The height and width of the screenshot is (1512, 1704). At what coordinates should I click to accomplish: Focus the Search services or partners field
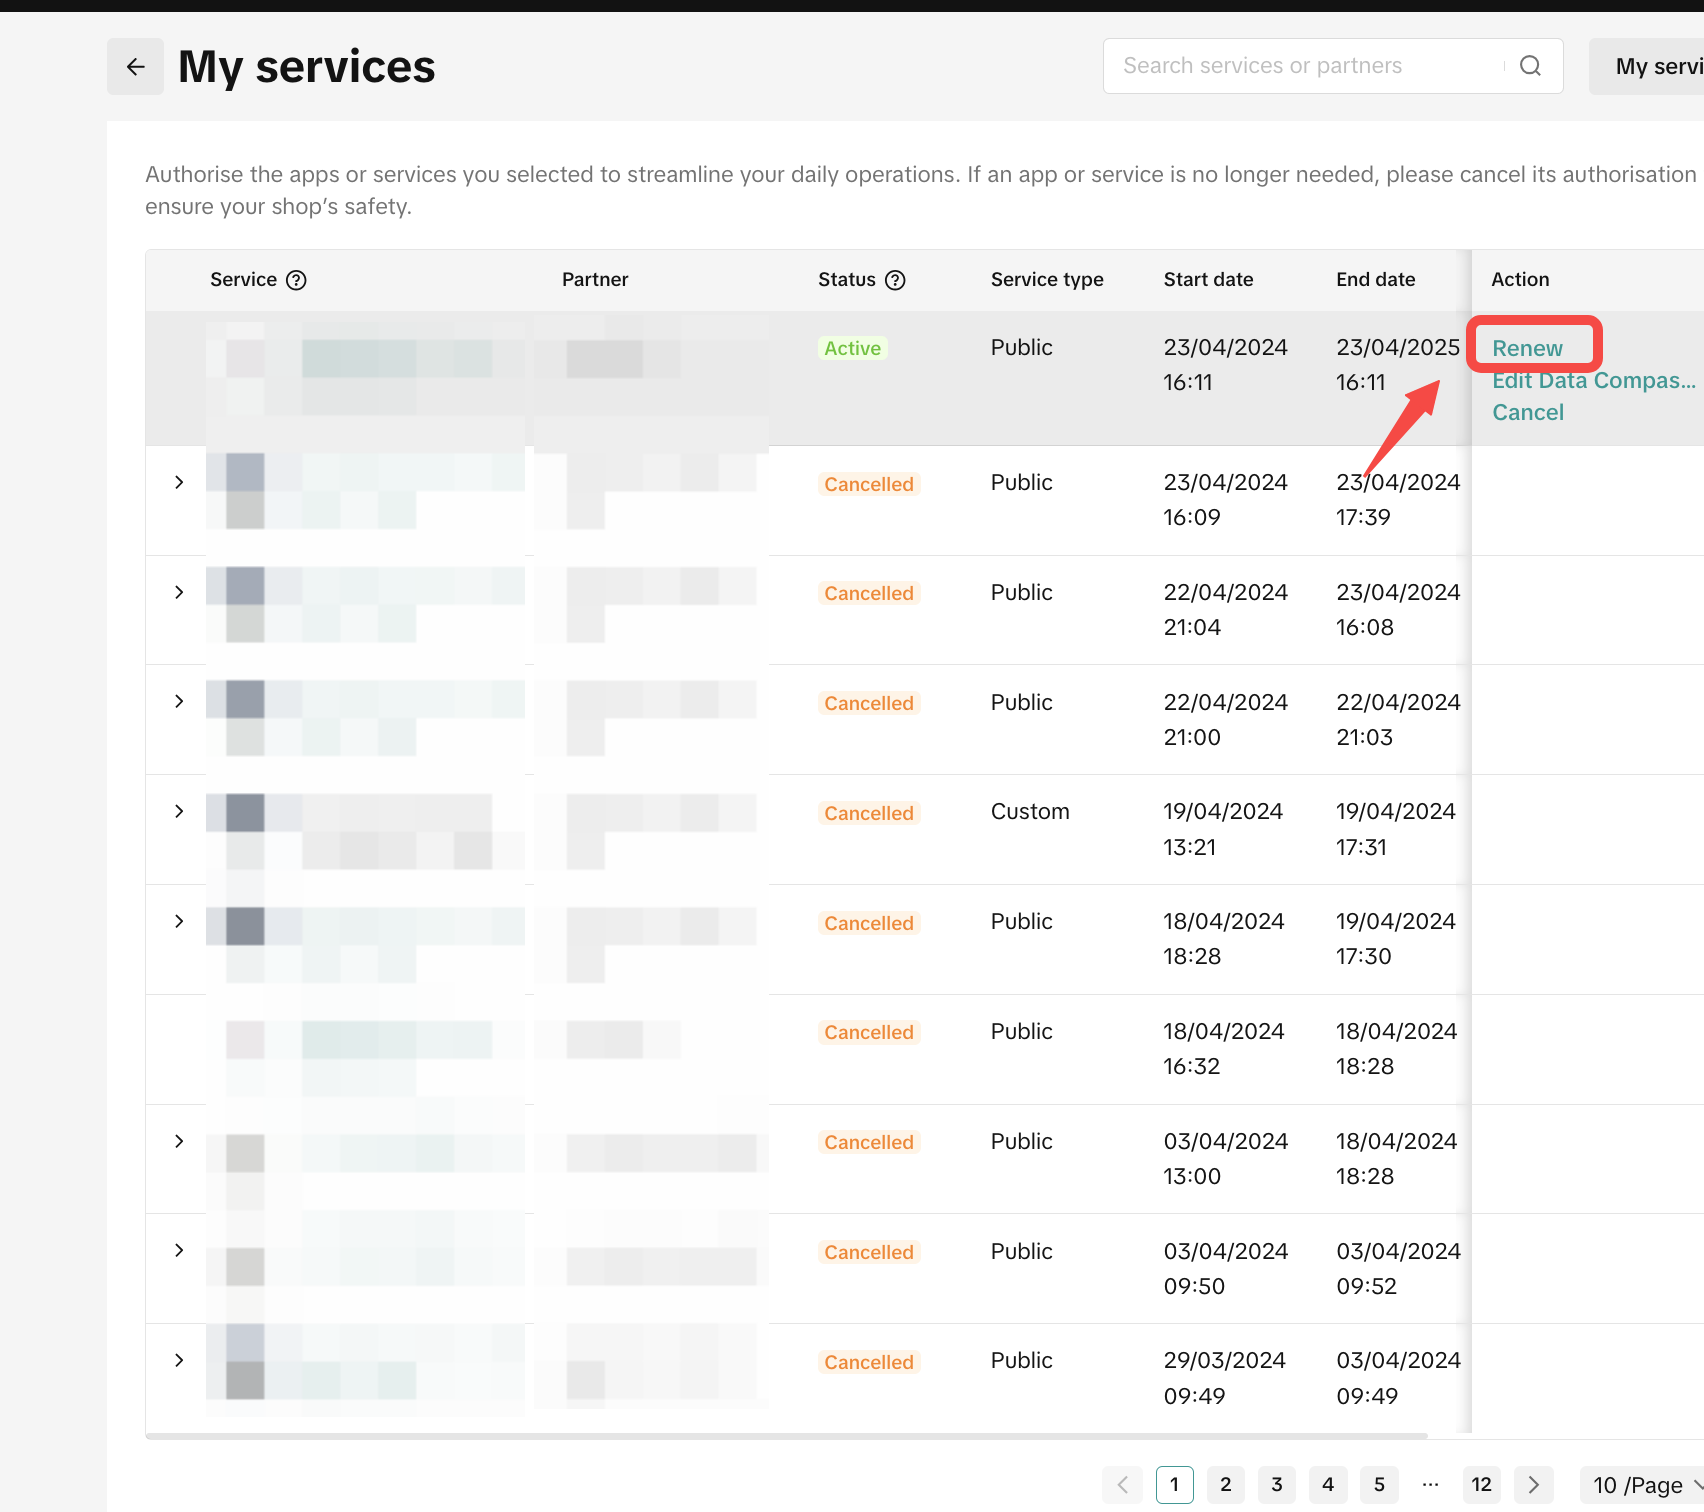pos(1300,66)
